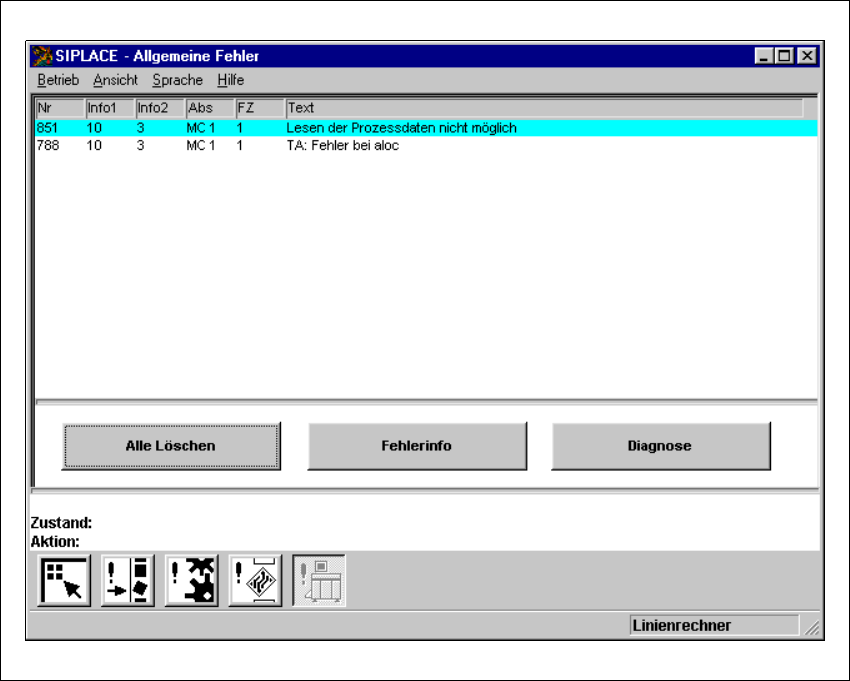
Task: Click the Aktion: label
Action: [55, 542]
